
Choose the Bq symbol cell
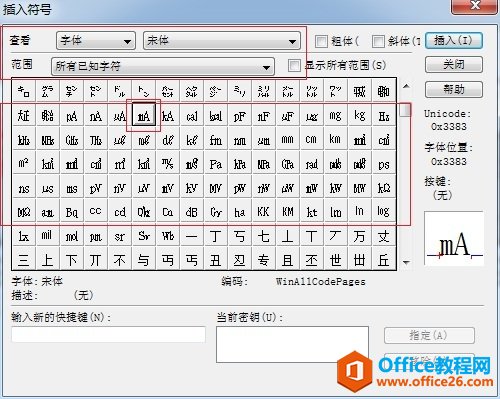tap(72, 211)
